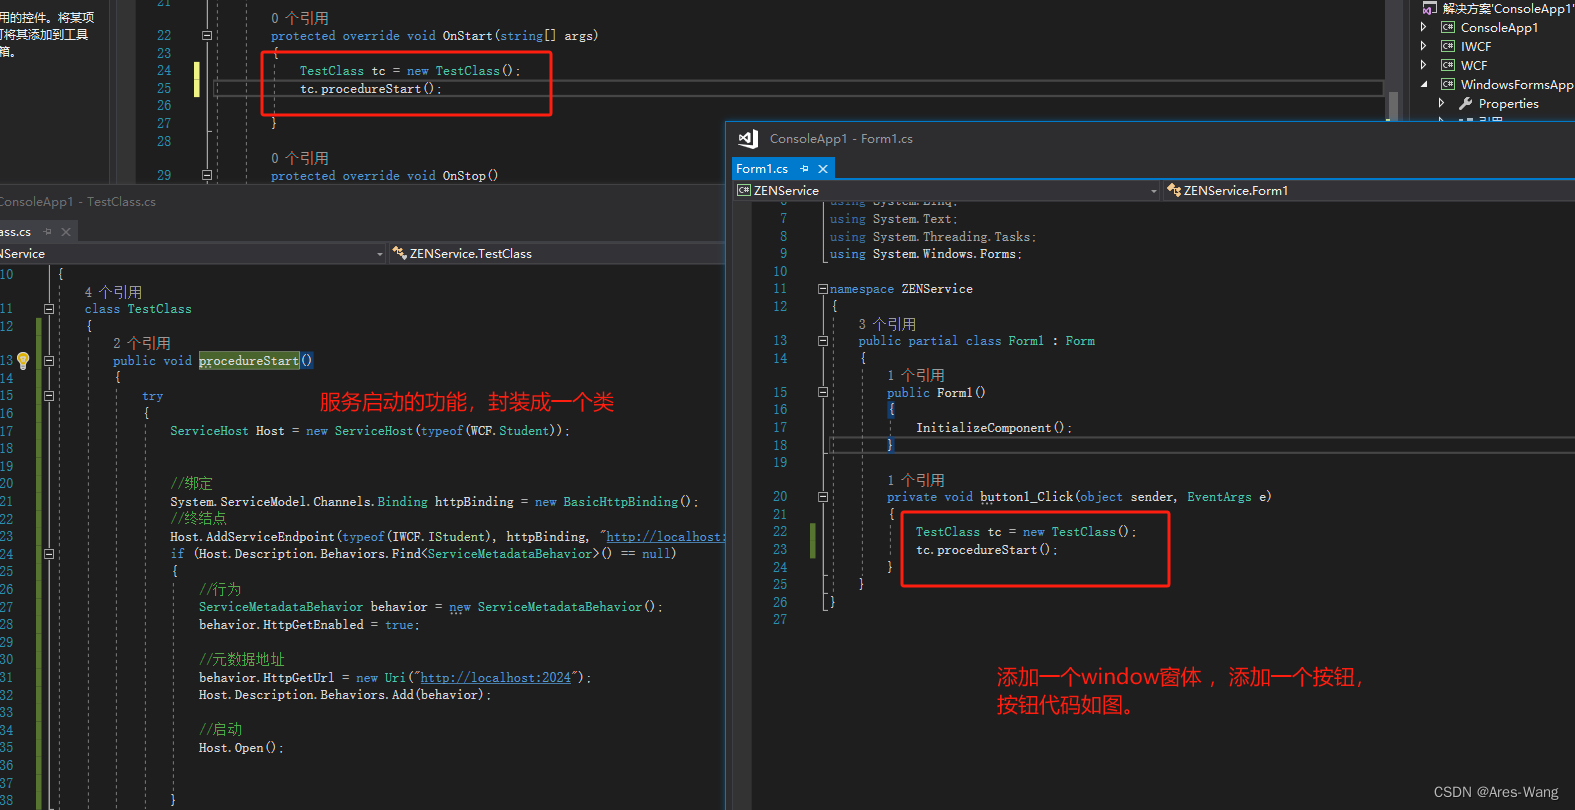1575x810 pixels.
Task: Expand the WCF project node
Action: point(1424,65)
